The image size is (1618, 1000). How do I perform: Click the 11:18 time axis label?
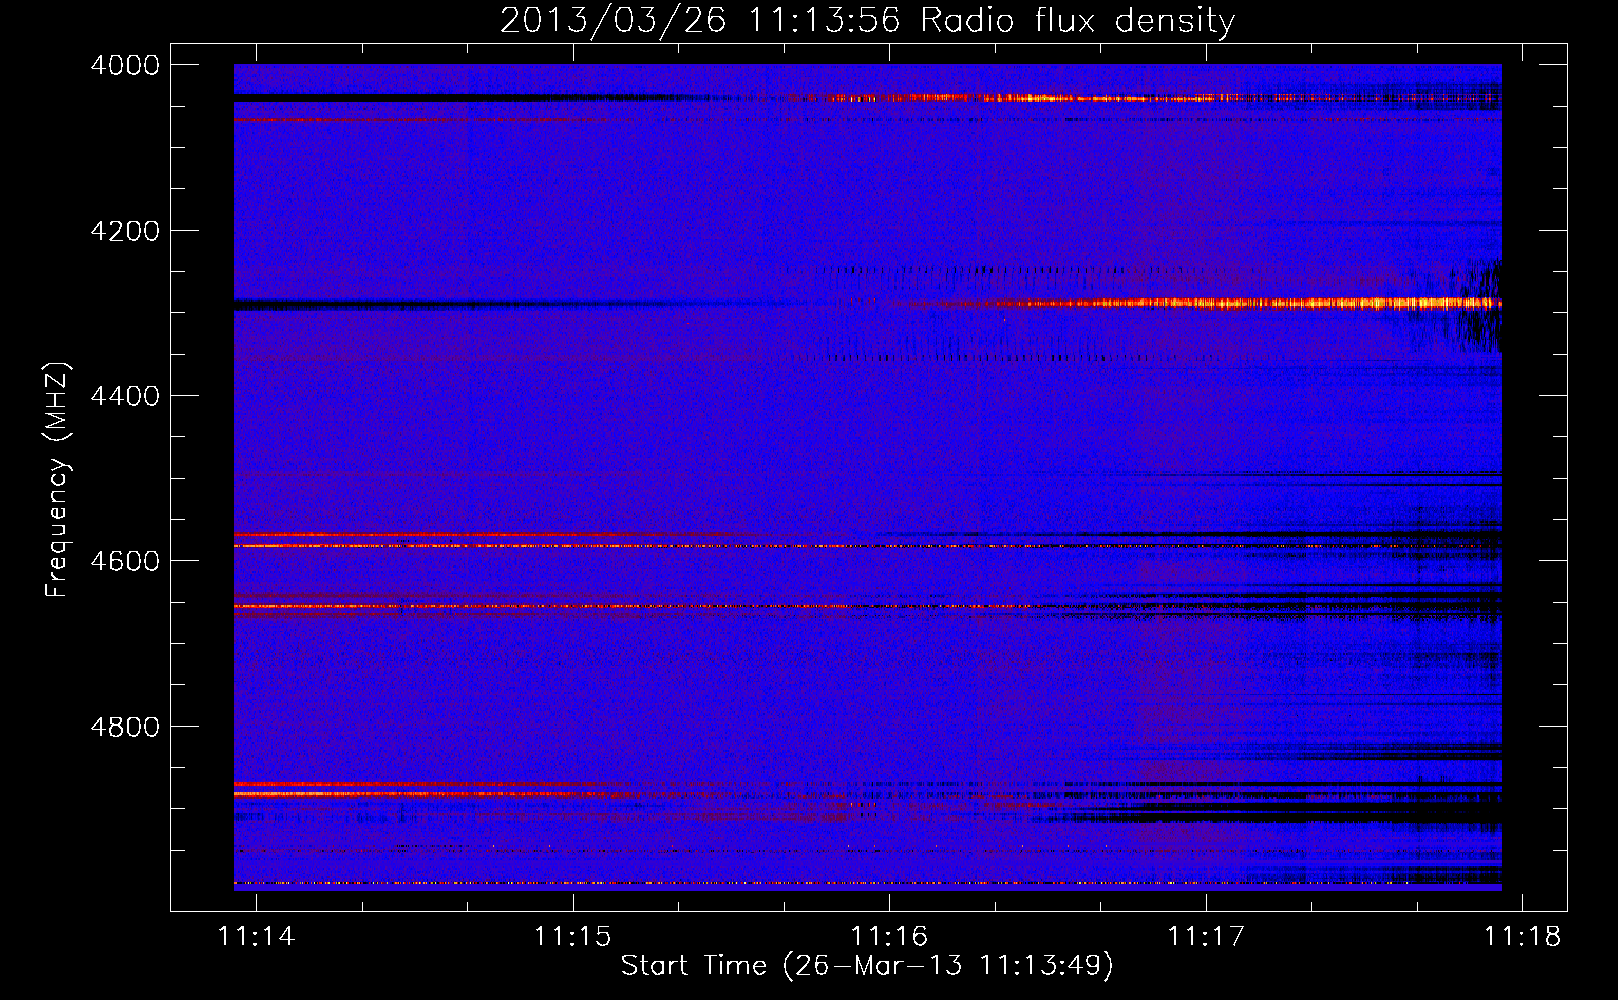1522,936
